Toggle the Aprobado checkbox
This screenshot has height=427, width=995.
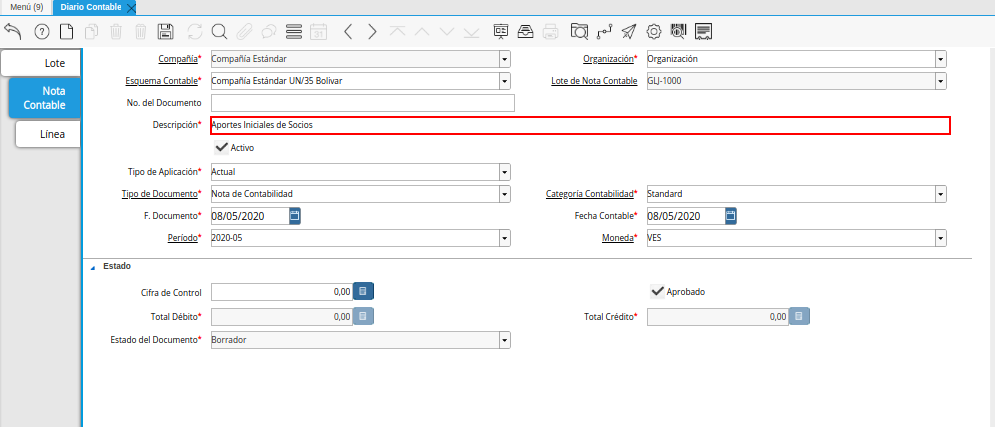[x=657, y=291]
